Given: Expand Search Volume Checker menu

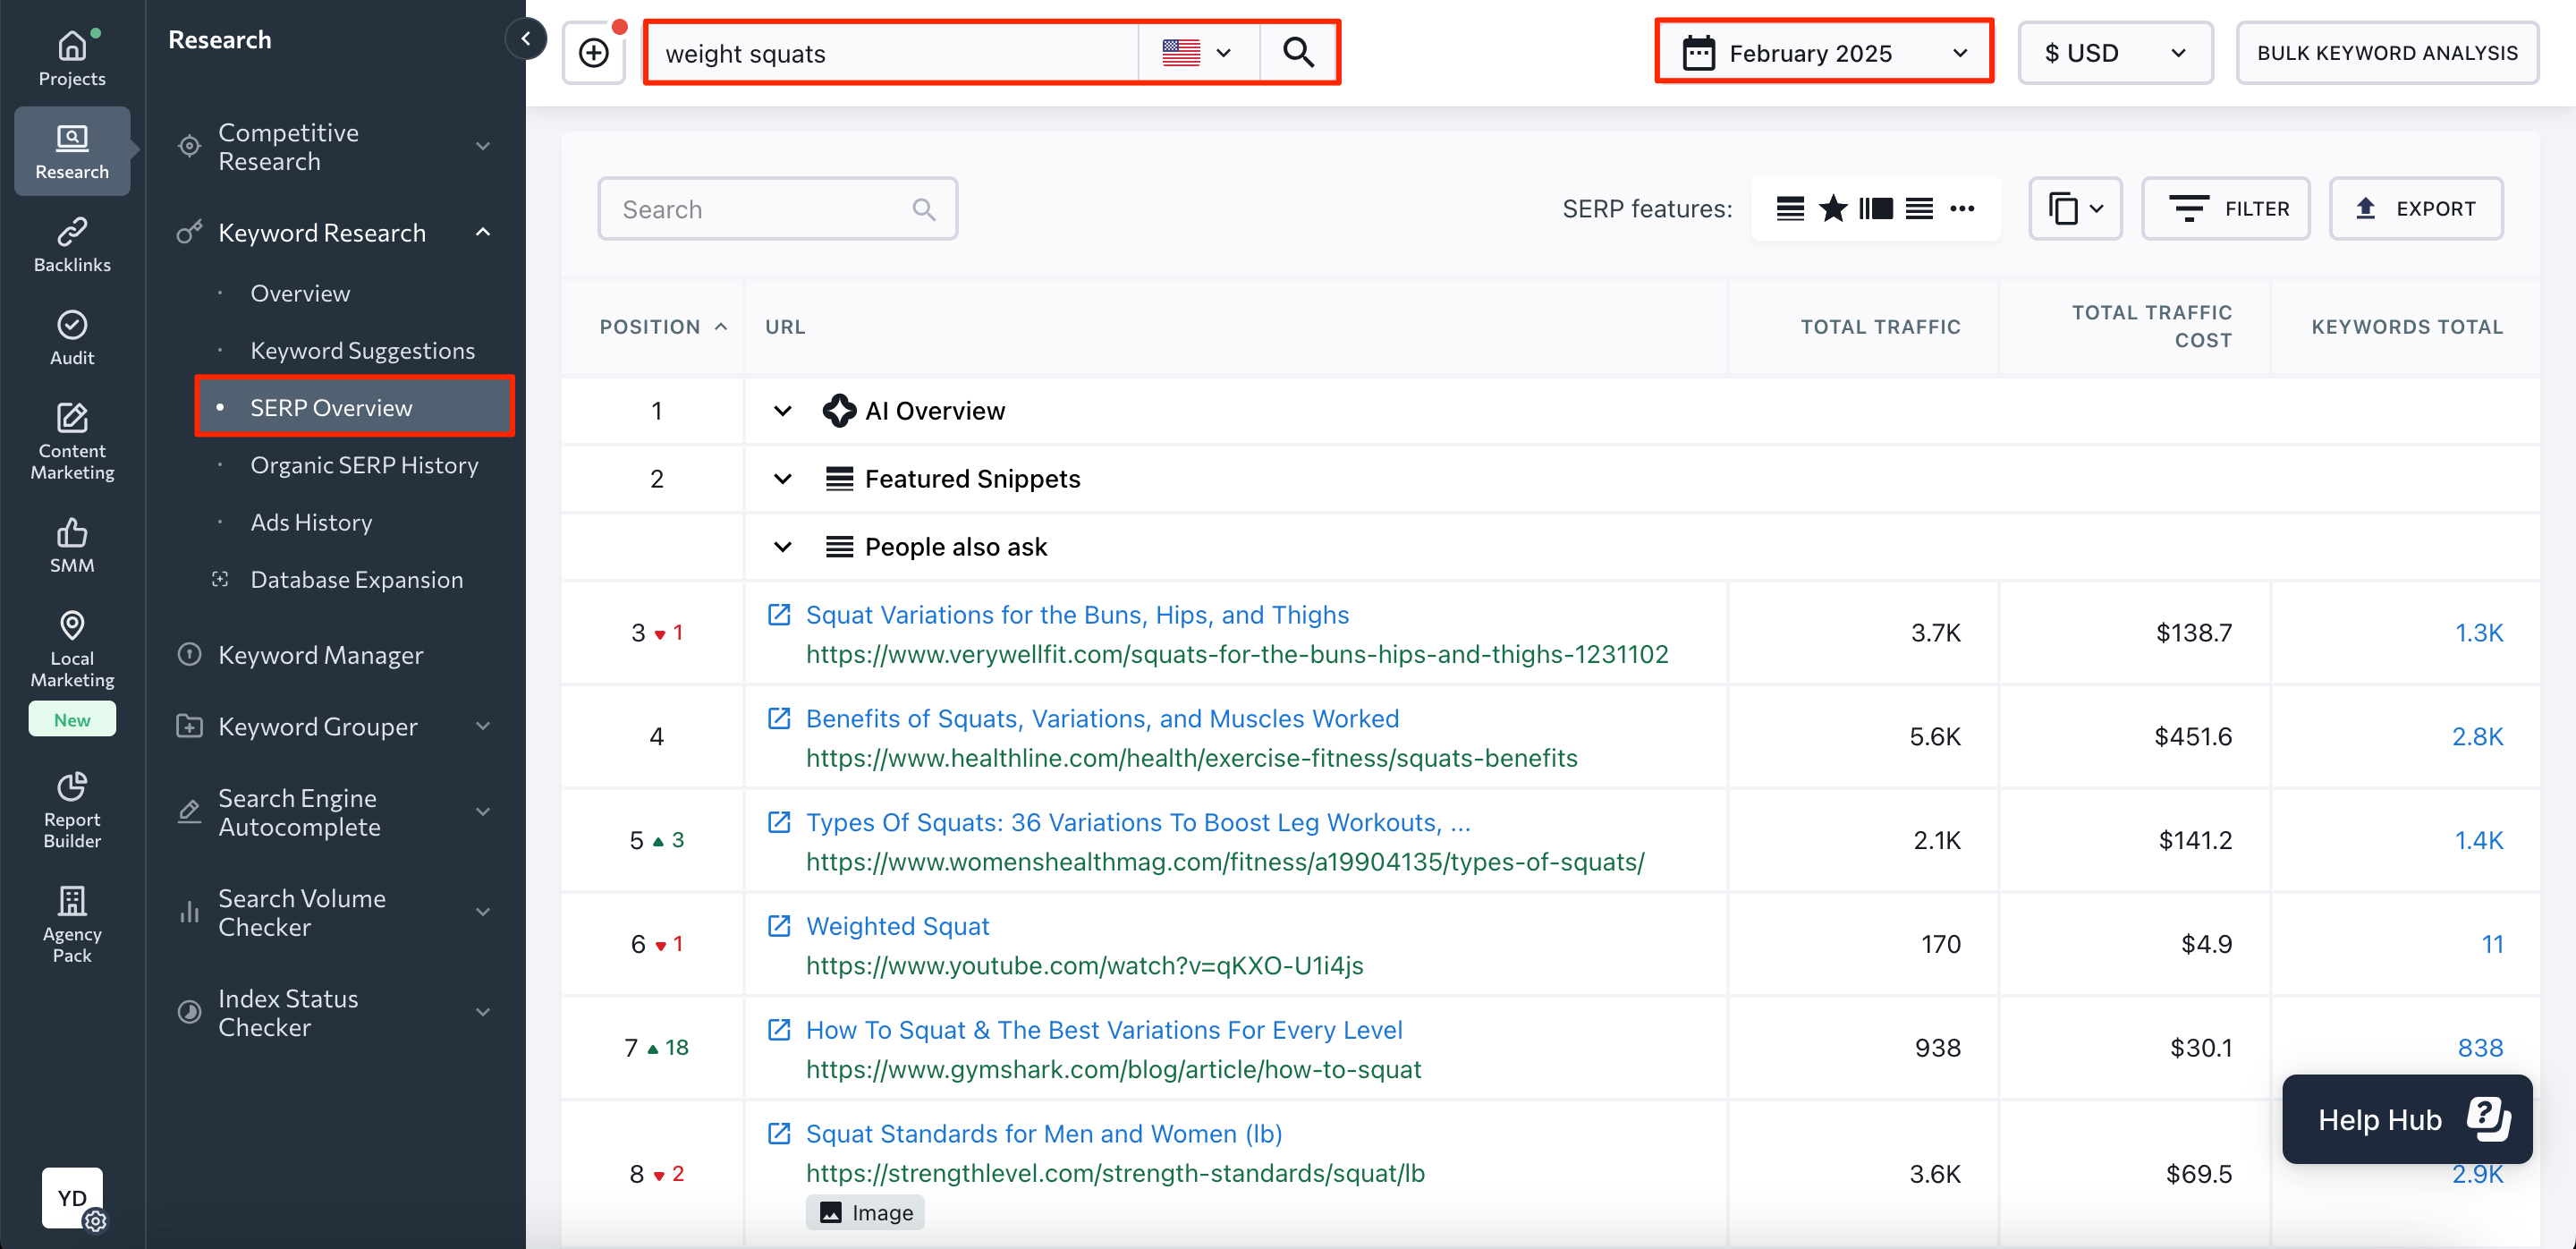Looking at the screenshot, I should 483,912.
